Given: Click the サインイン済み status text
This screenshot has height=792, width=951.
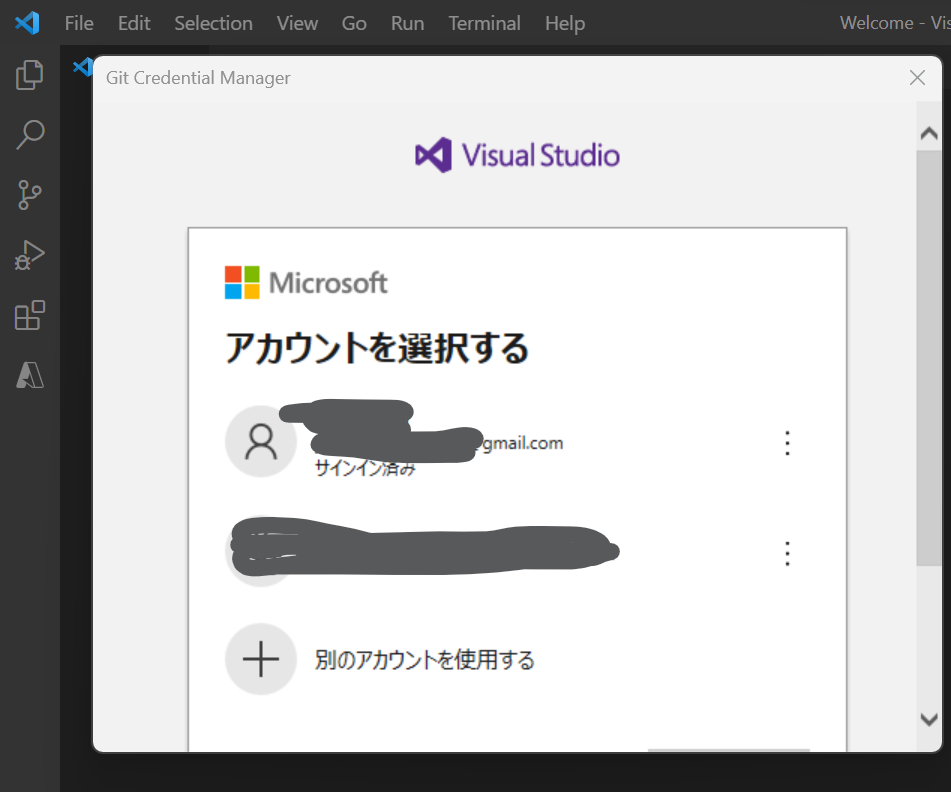Looking at the screenshot, I should click(x=365, y=468).
